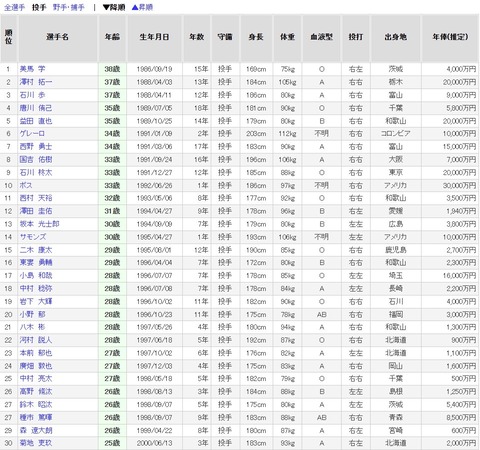The image size is (480, 450).
Task: Open player link ボス
Action: 26,185
